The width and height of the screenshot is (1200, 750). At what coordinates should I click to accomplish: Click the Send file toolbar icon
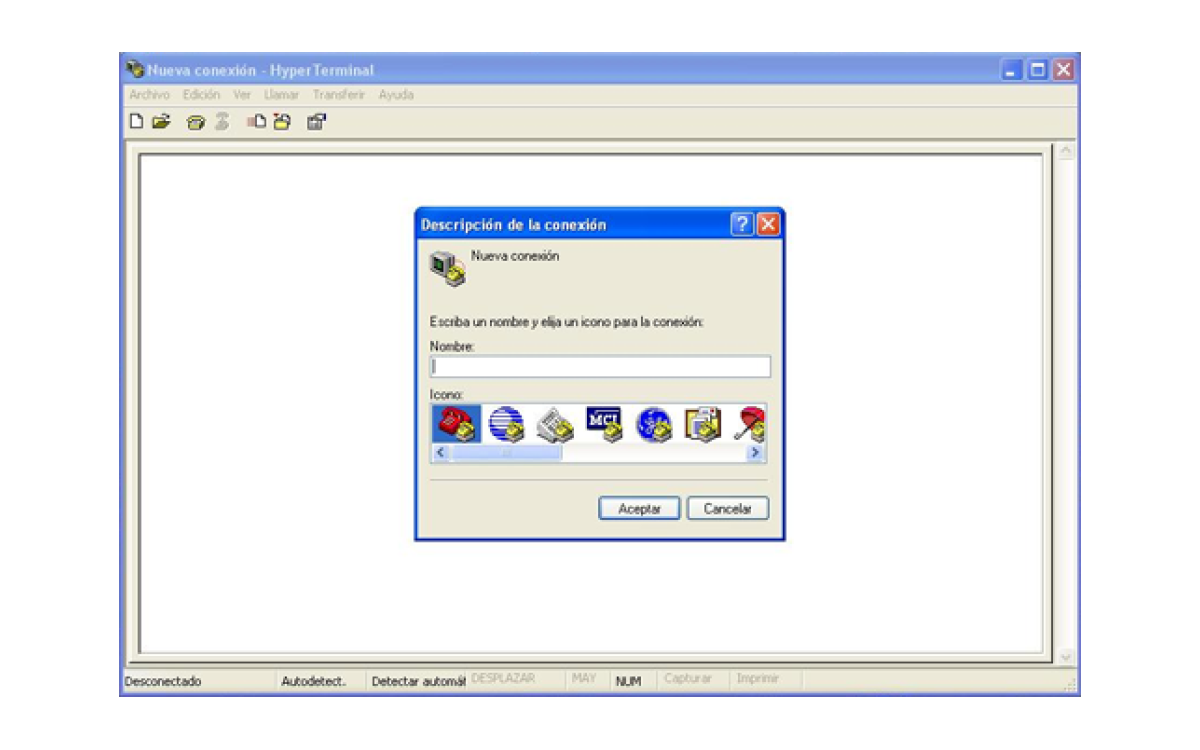tap(256, 122)
